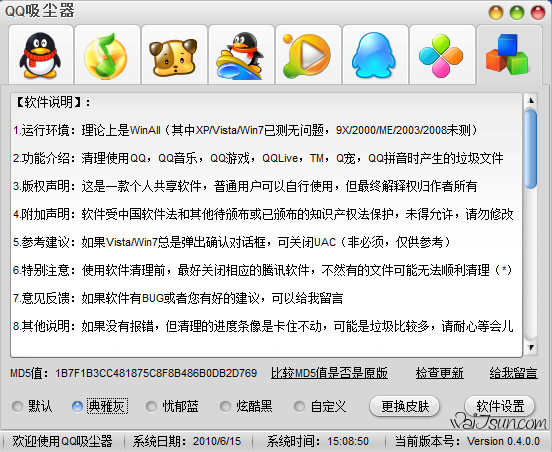
Task: Select the 炫酷黑 skin radio button
Action: (246, 406)
